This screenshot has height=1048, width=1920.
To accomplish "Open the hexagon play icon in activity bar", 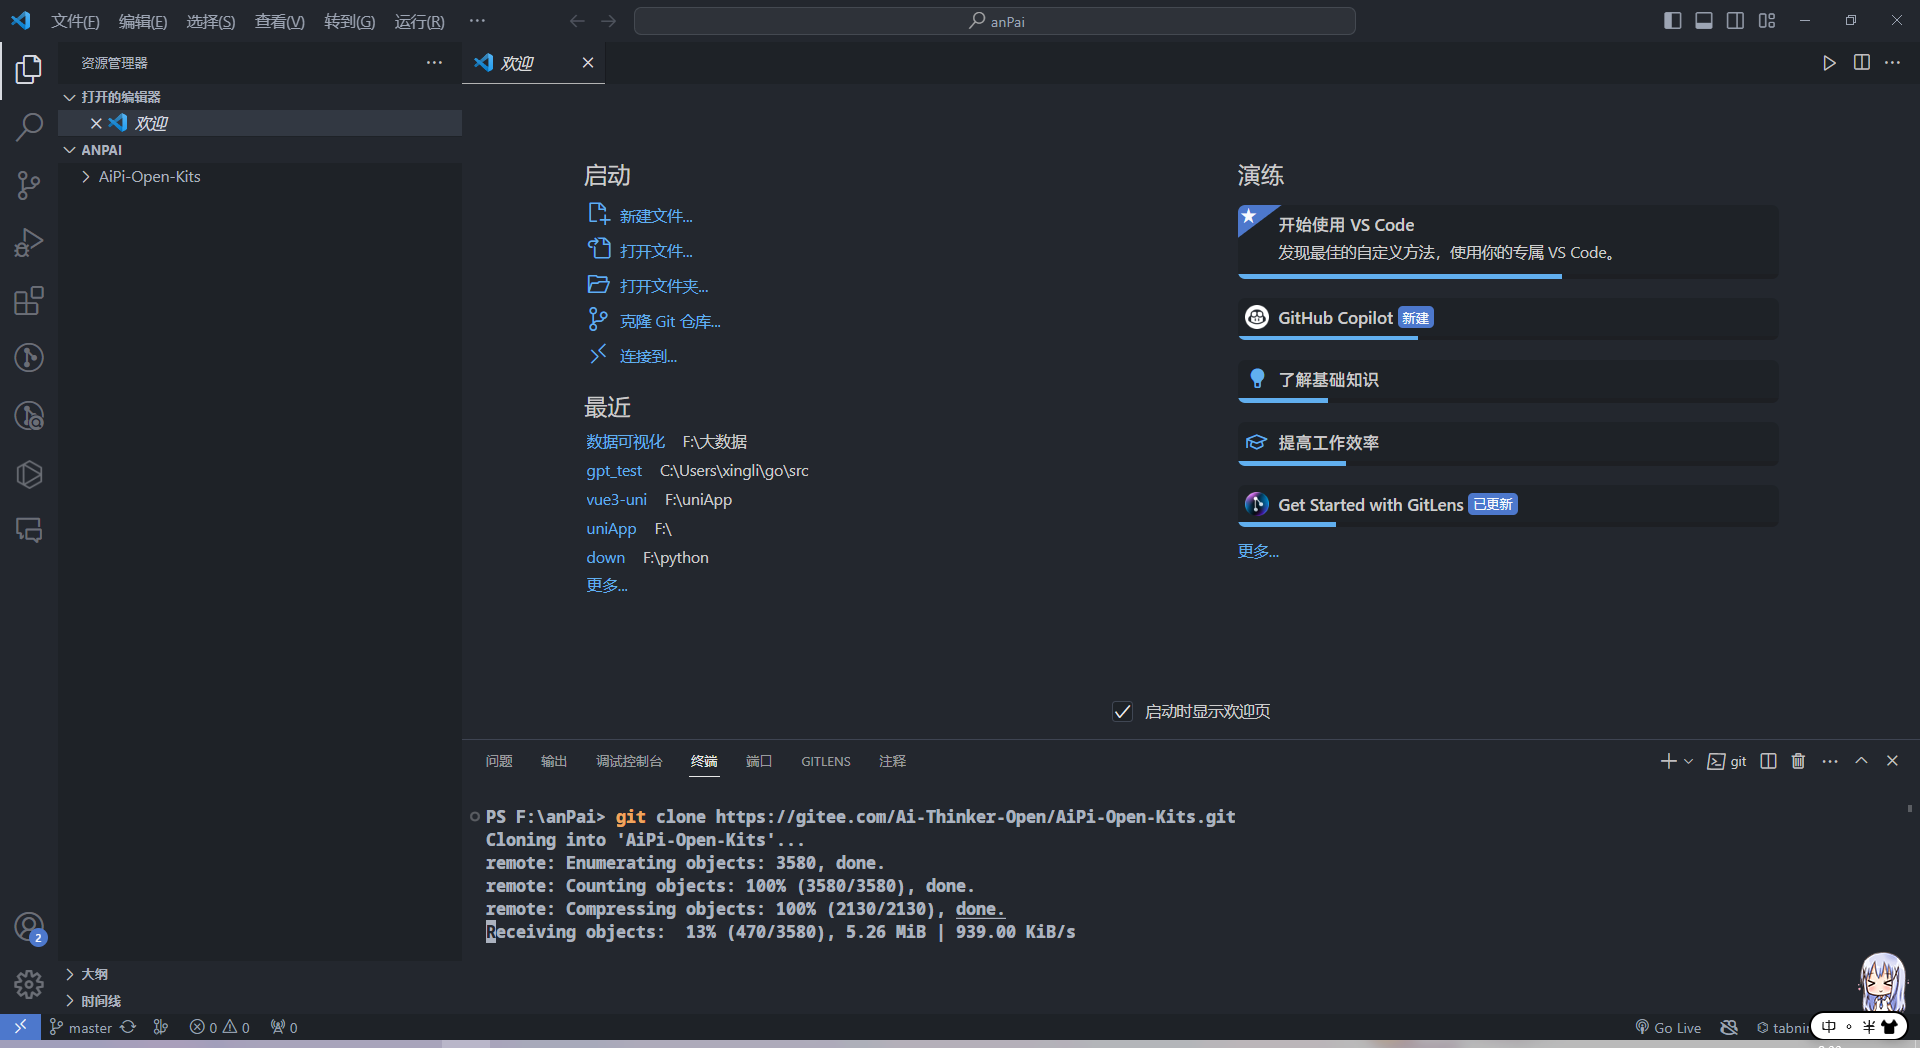I will click(29, 474).
